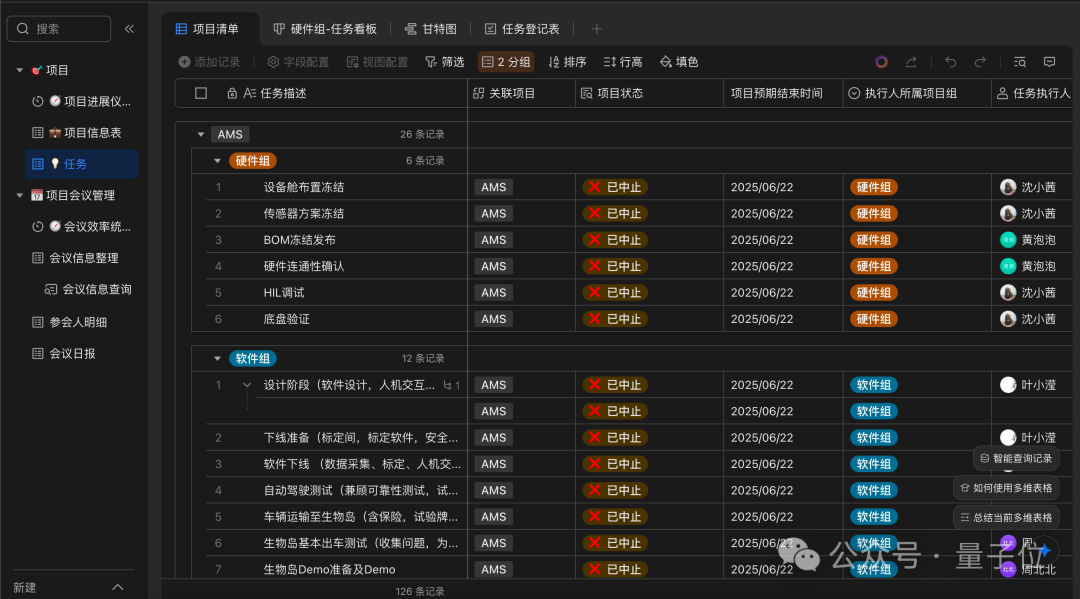Focus the 搜索 search box
This screenshot has width=1080, height=599.
(59, 29)
